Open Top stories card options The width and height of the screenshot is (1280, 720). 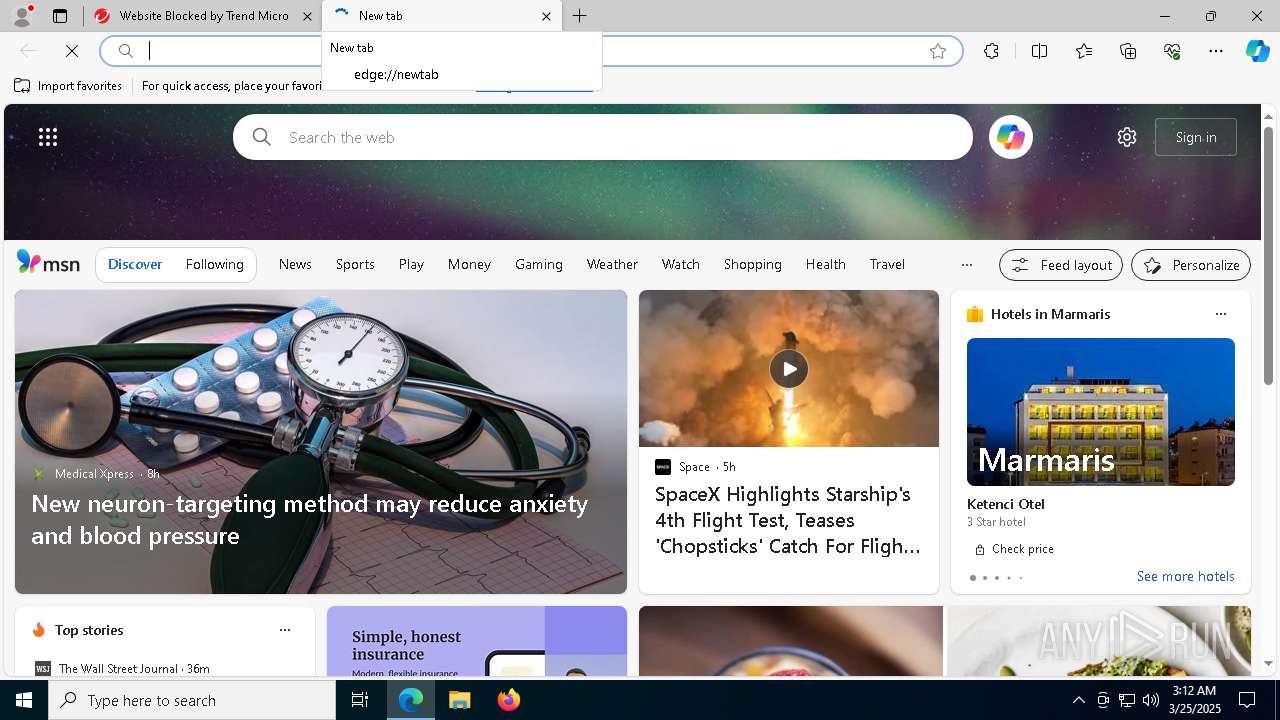point(285,630)
